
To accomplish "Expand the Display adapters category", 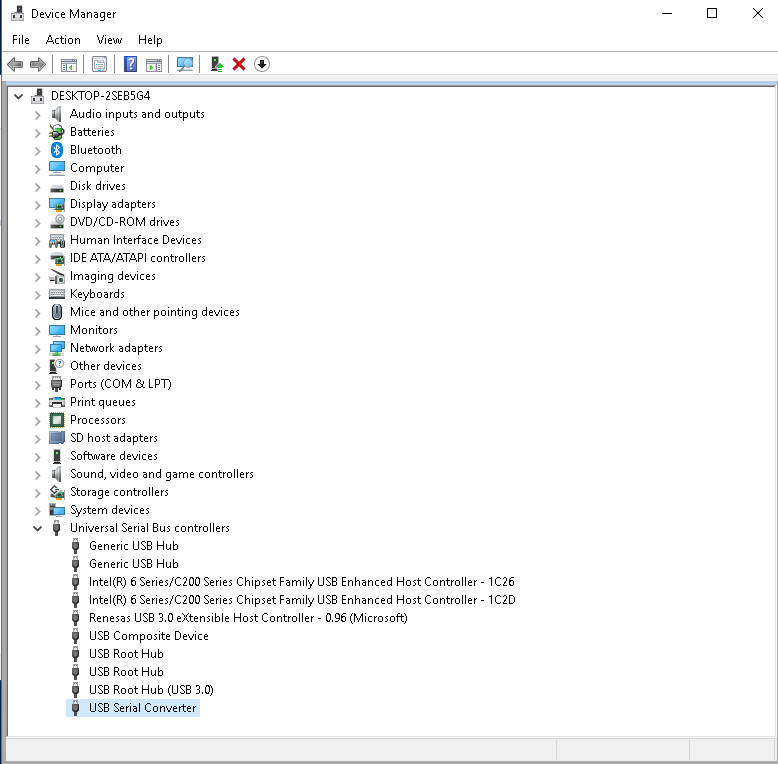I will pos(38,204).
